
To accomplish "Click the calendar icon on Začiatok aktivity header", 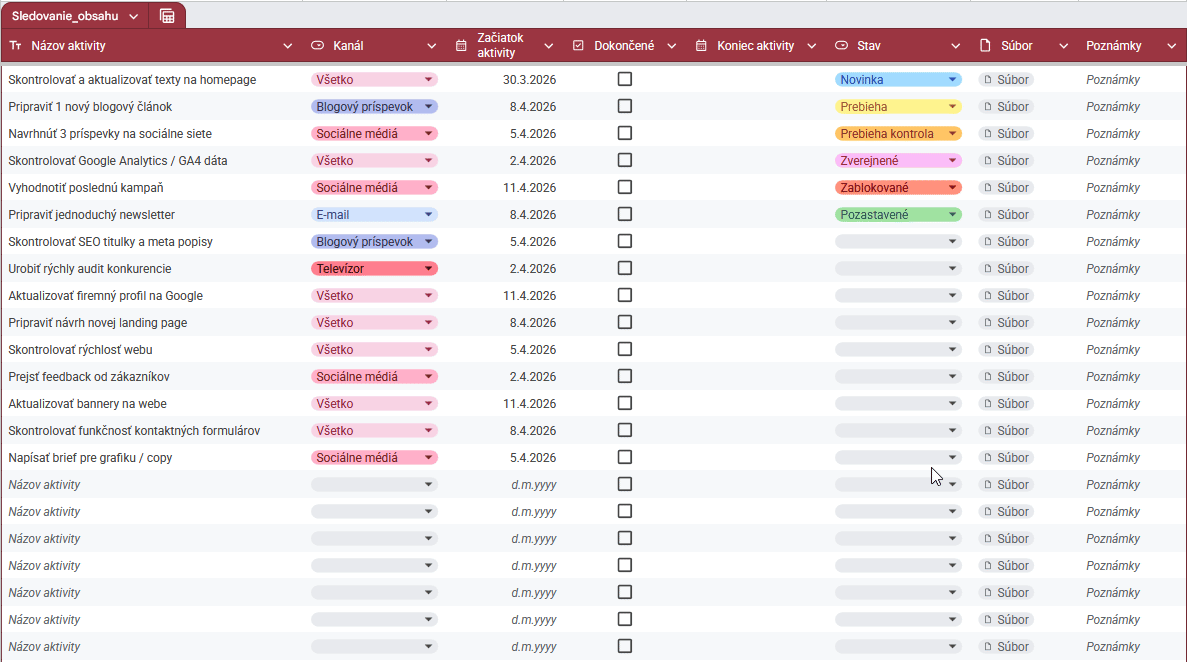I will pyautogui.click(x=459, y=45).
